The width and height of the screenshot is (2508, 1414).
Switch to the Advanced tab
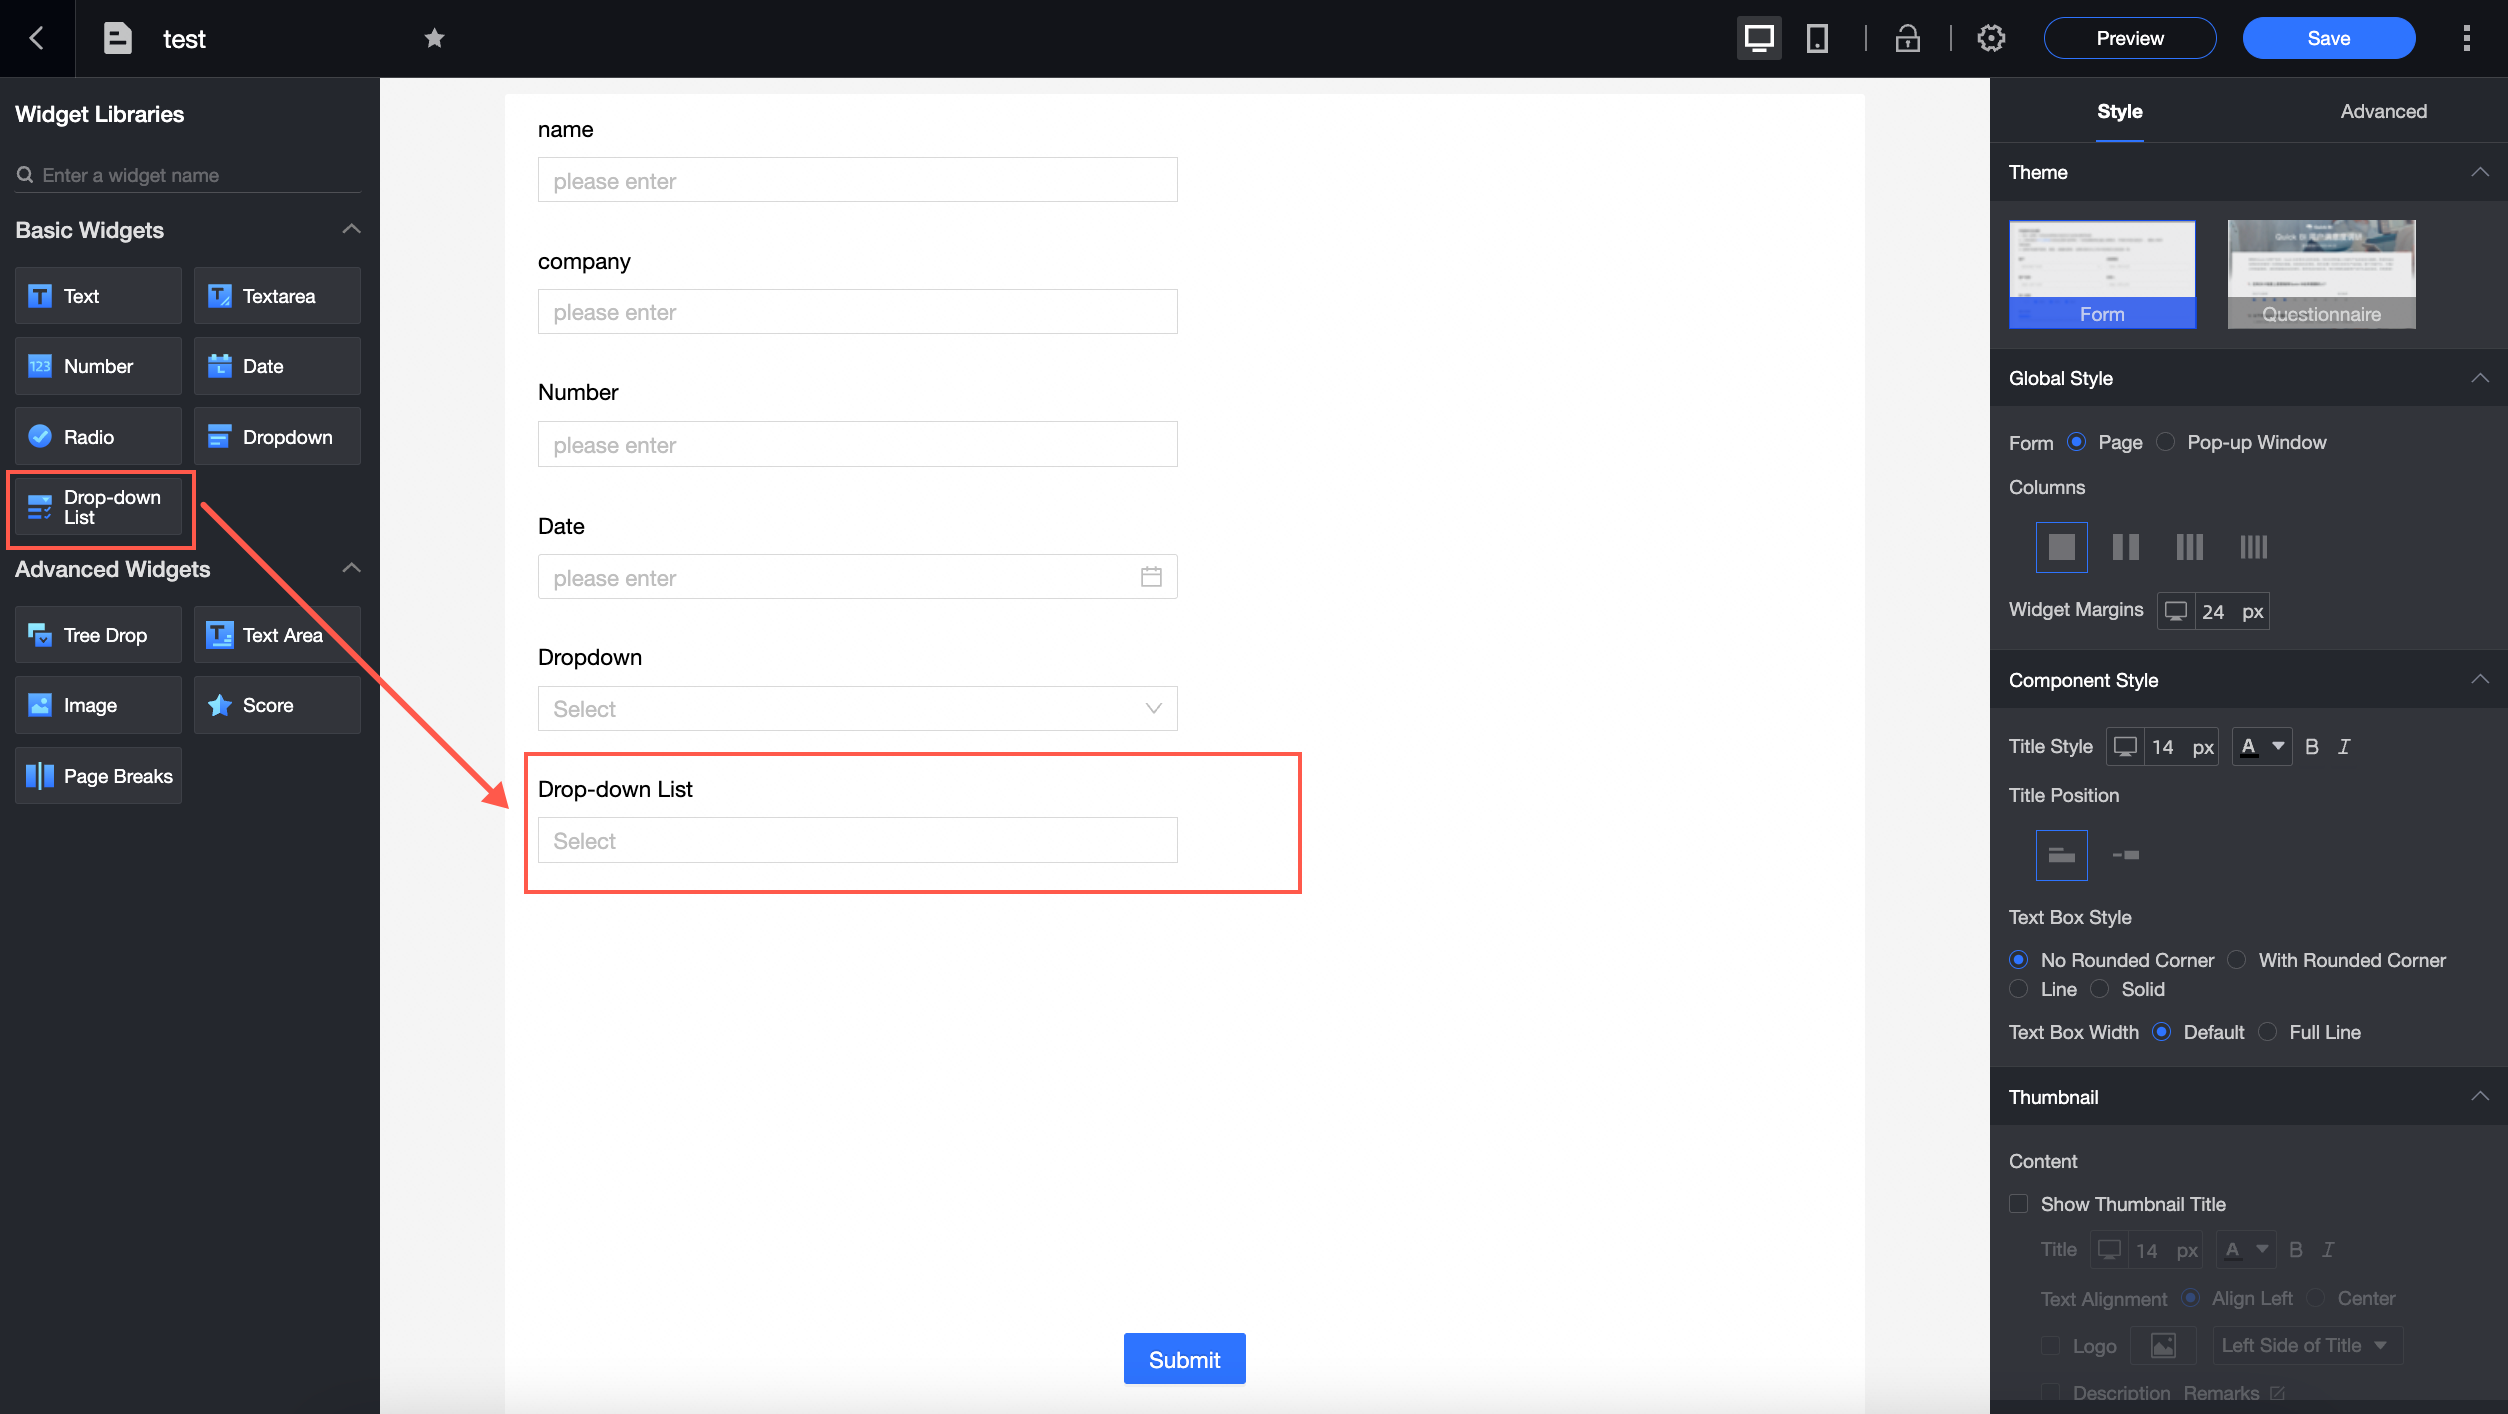coord(2383,111)
